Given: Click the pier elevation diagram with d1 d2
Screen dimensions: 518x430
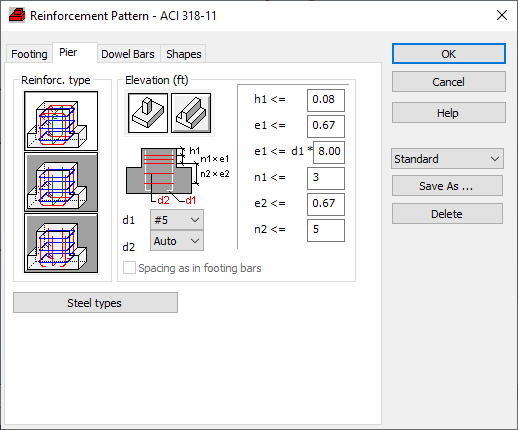Looking at the screenshot, I should (178, 175).
